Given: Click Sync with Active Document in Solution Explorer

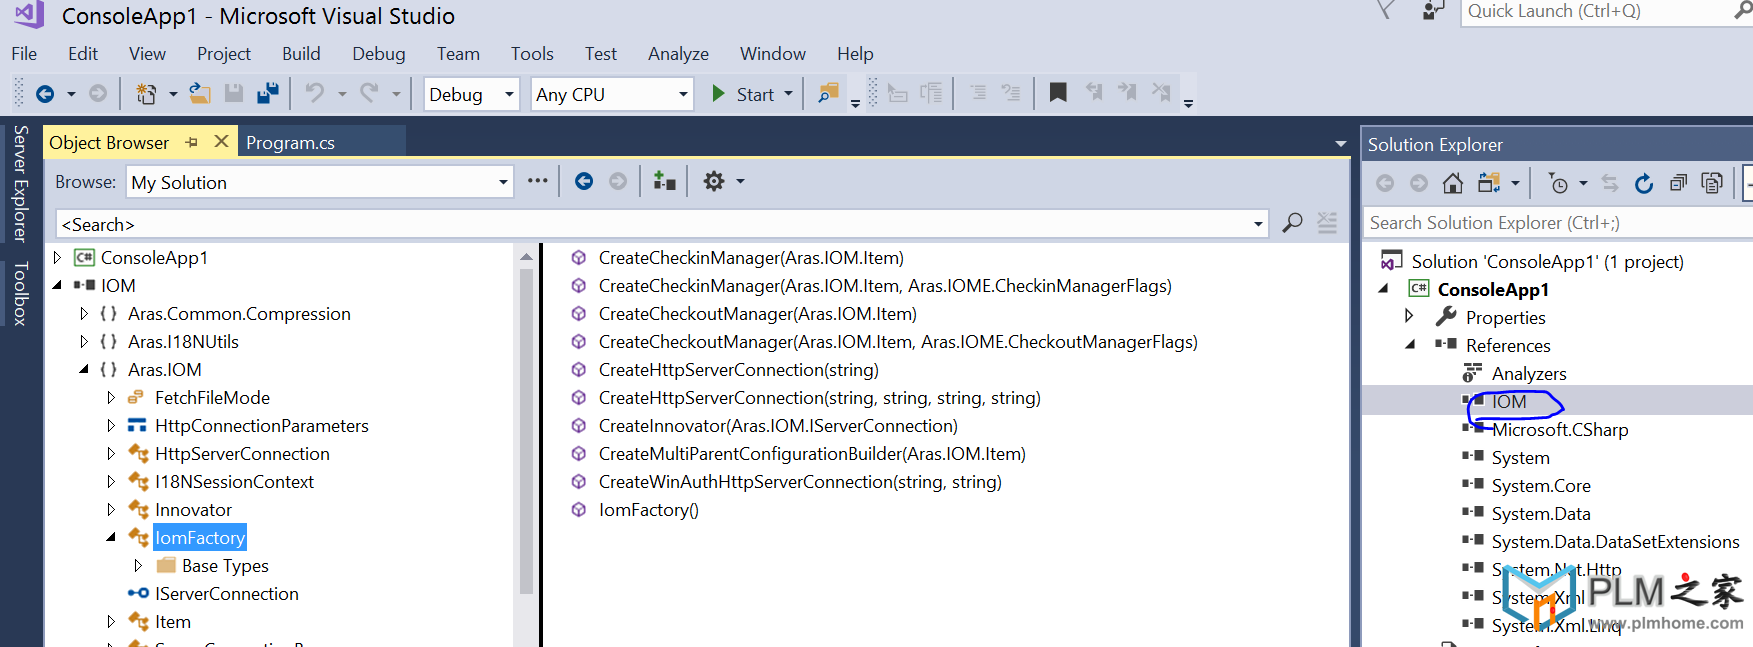Looking at the screenshot, I should (1610, 183).
